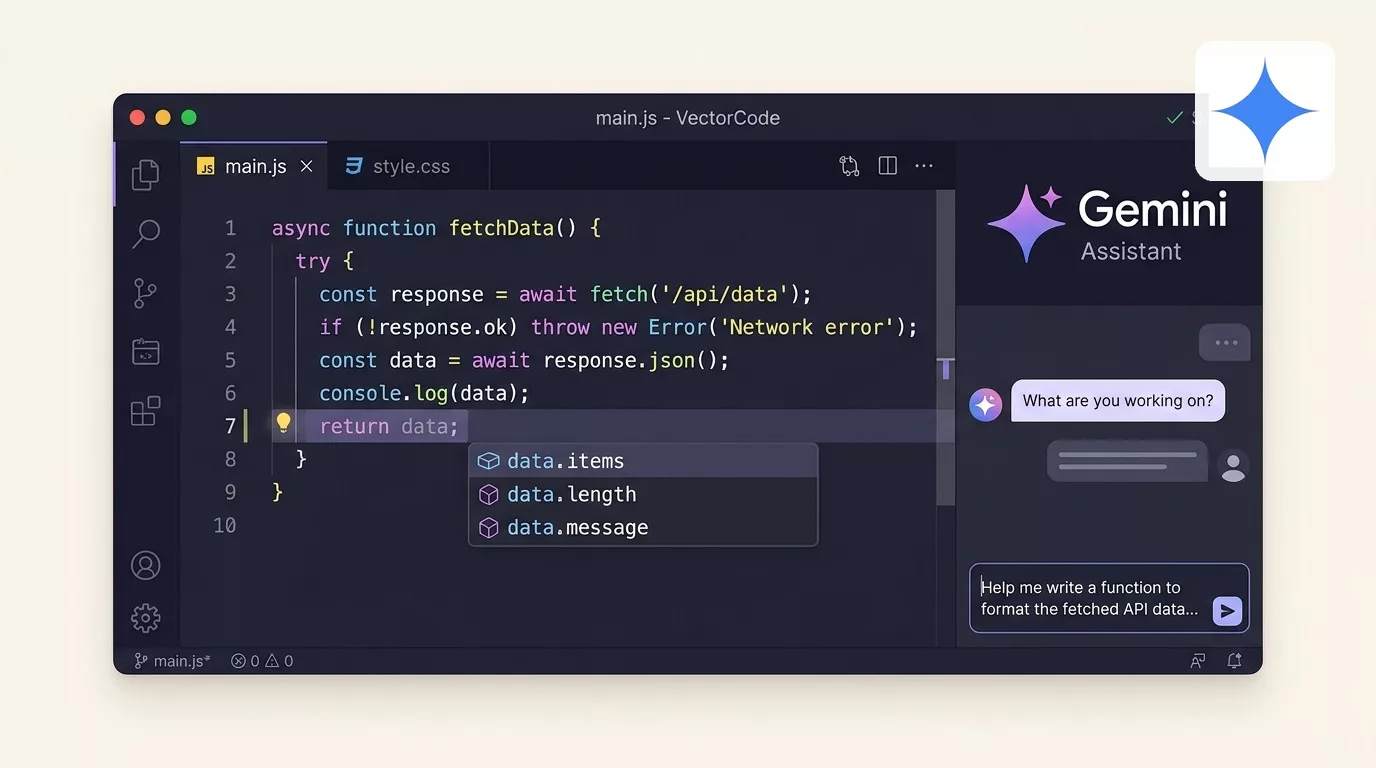Click the feedback person icon in status bar
The image size is (1376, 768).
[1197, 661]
